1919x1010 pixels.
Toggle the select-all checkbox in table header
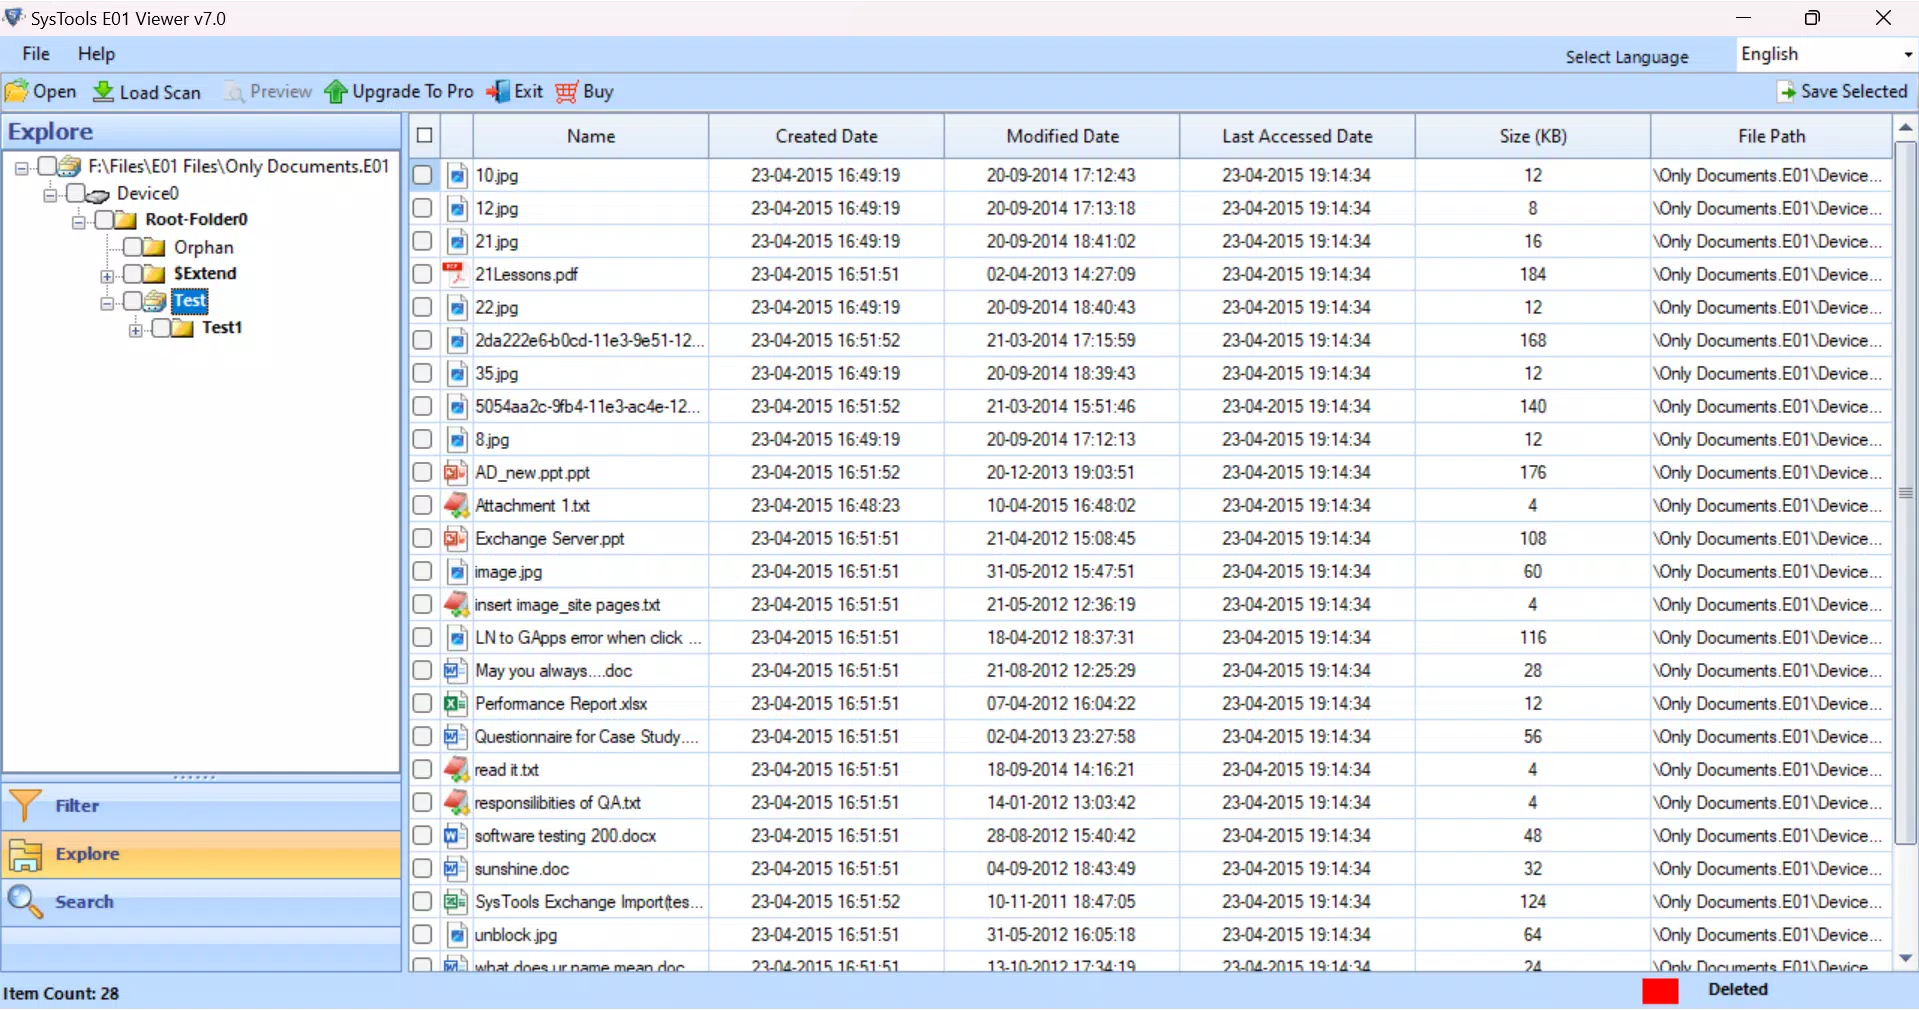click(424, 135)
